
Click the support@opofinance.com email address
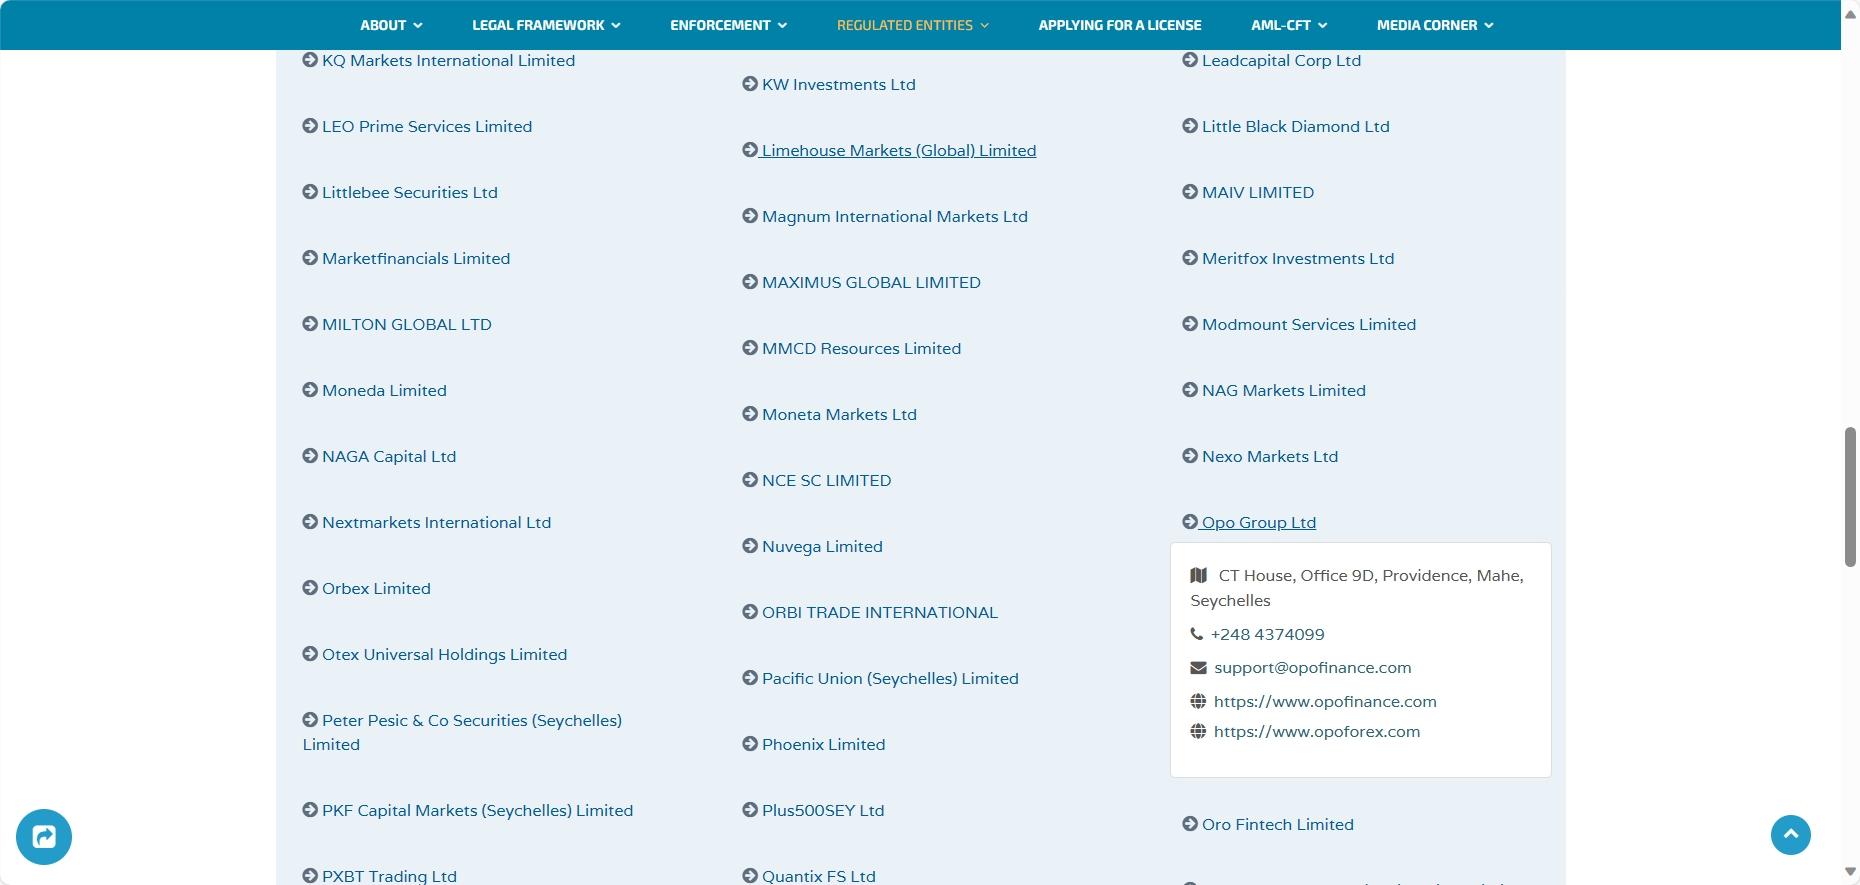click(x=1312, y=667)
